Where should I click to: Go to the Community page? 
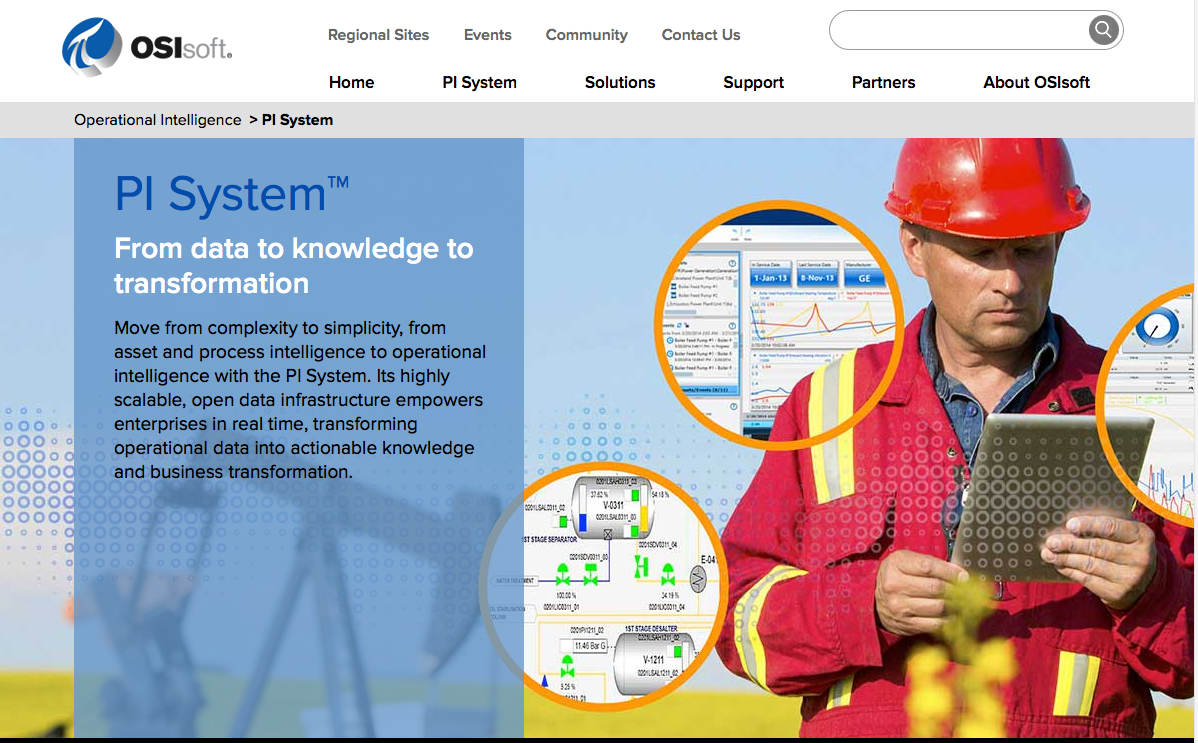(586, 35)
